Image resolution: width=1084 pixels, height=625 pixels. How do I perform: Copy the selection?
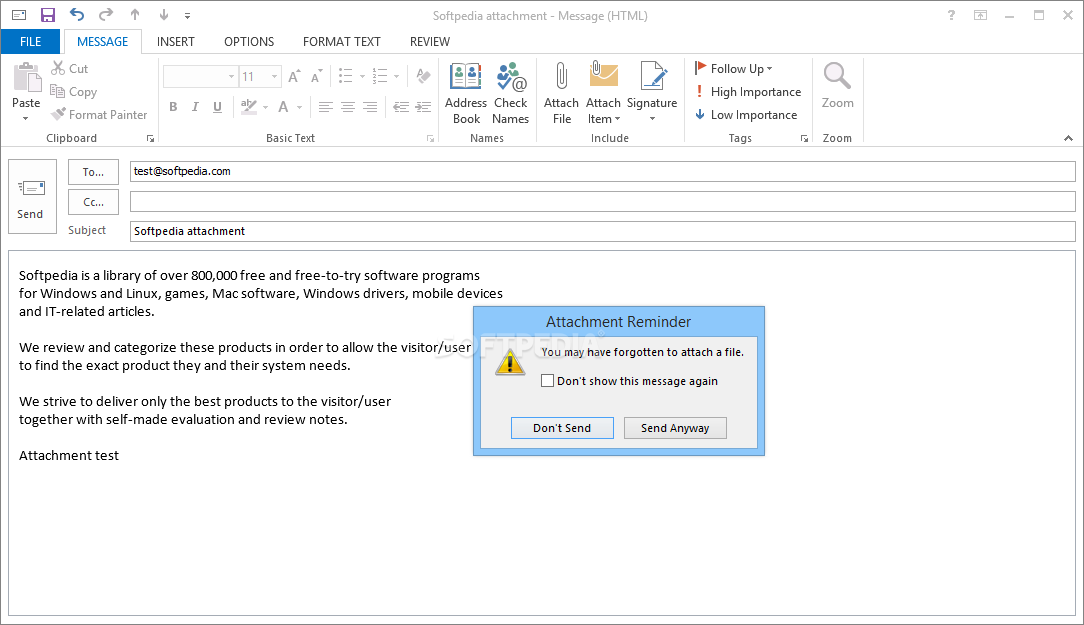[73, 91]
